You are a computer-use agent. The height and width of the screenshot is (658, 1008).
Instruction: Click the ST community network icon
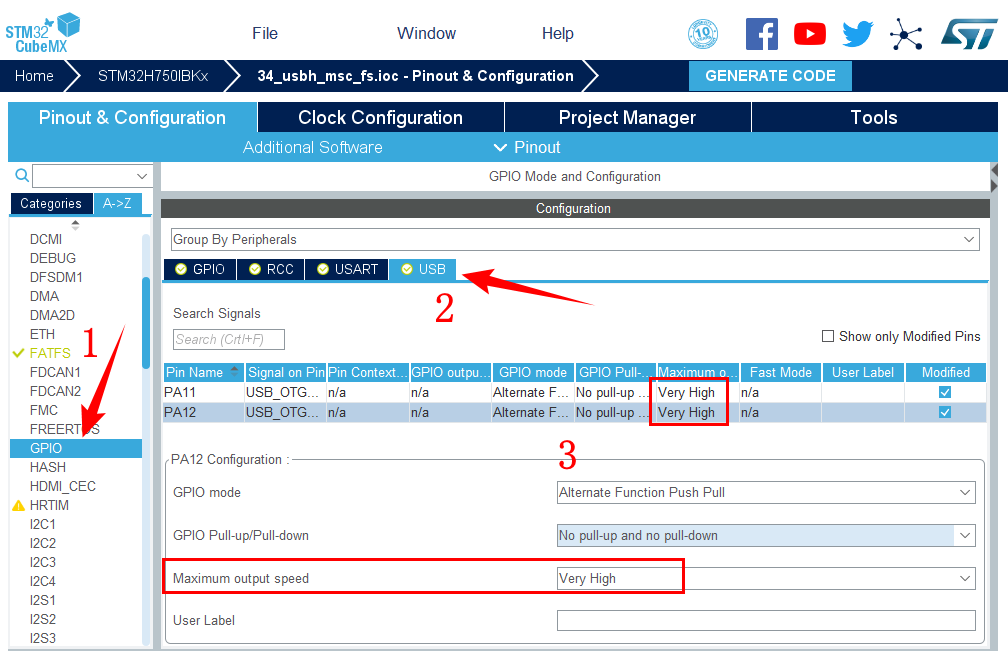point(906,34)
